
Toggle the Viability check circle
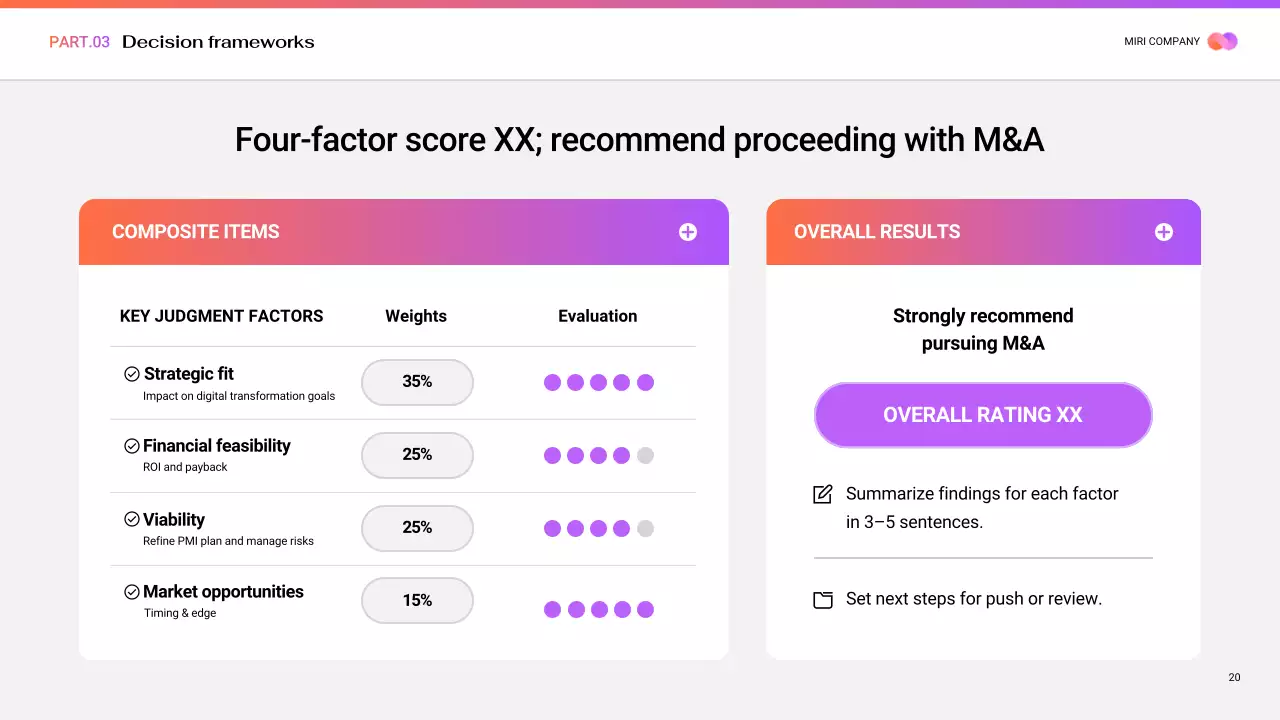coord(132,520)
